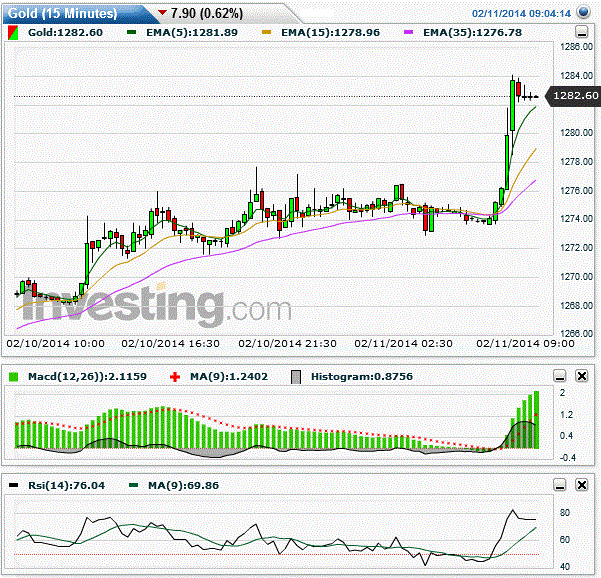Click the 02/10/2014 16:30 time axis label
Image resolution: width=601 pixels, height=578 pixels.
coord(171,343)
